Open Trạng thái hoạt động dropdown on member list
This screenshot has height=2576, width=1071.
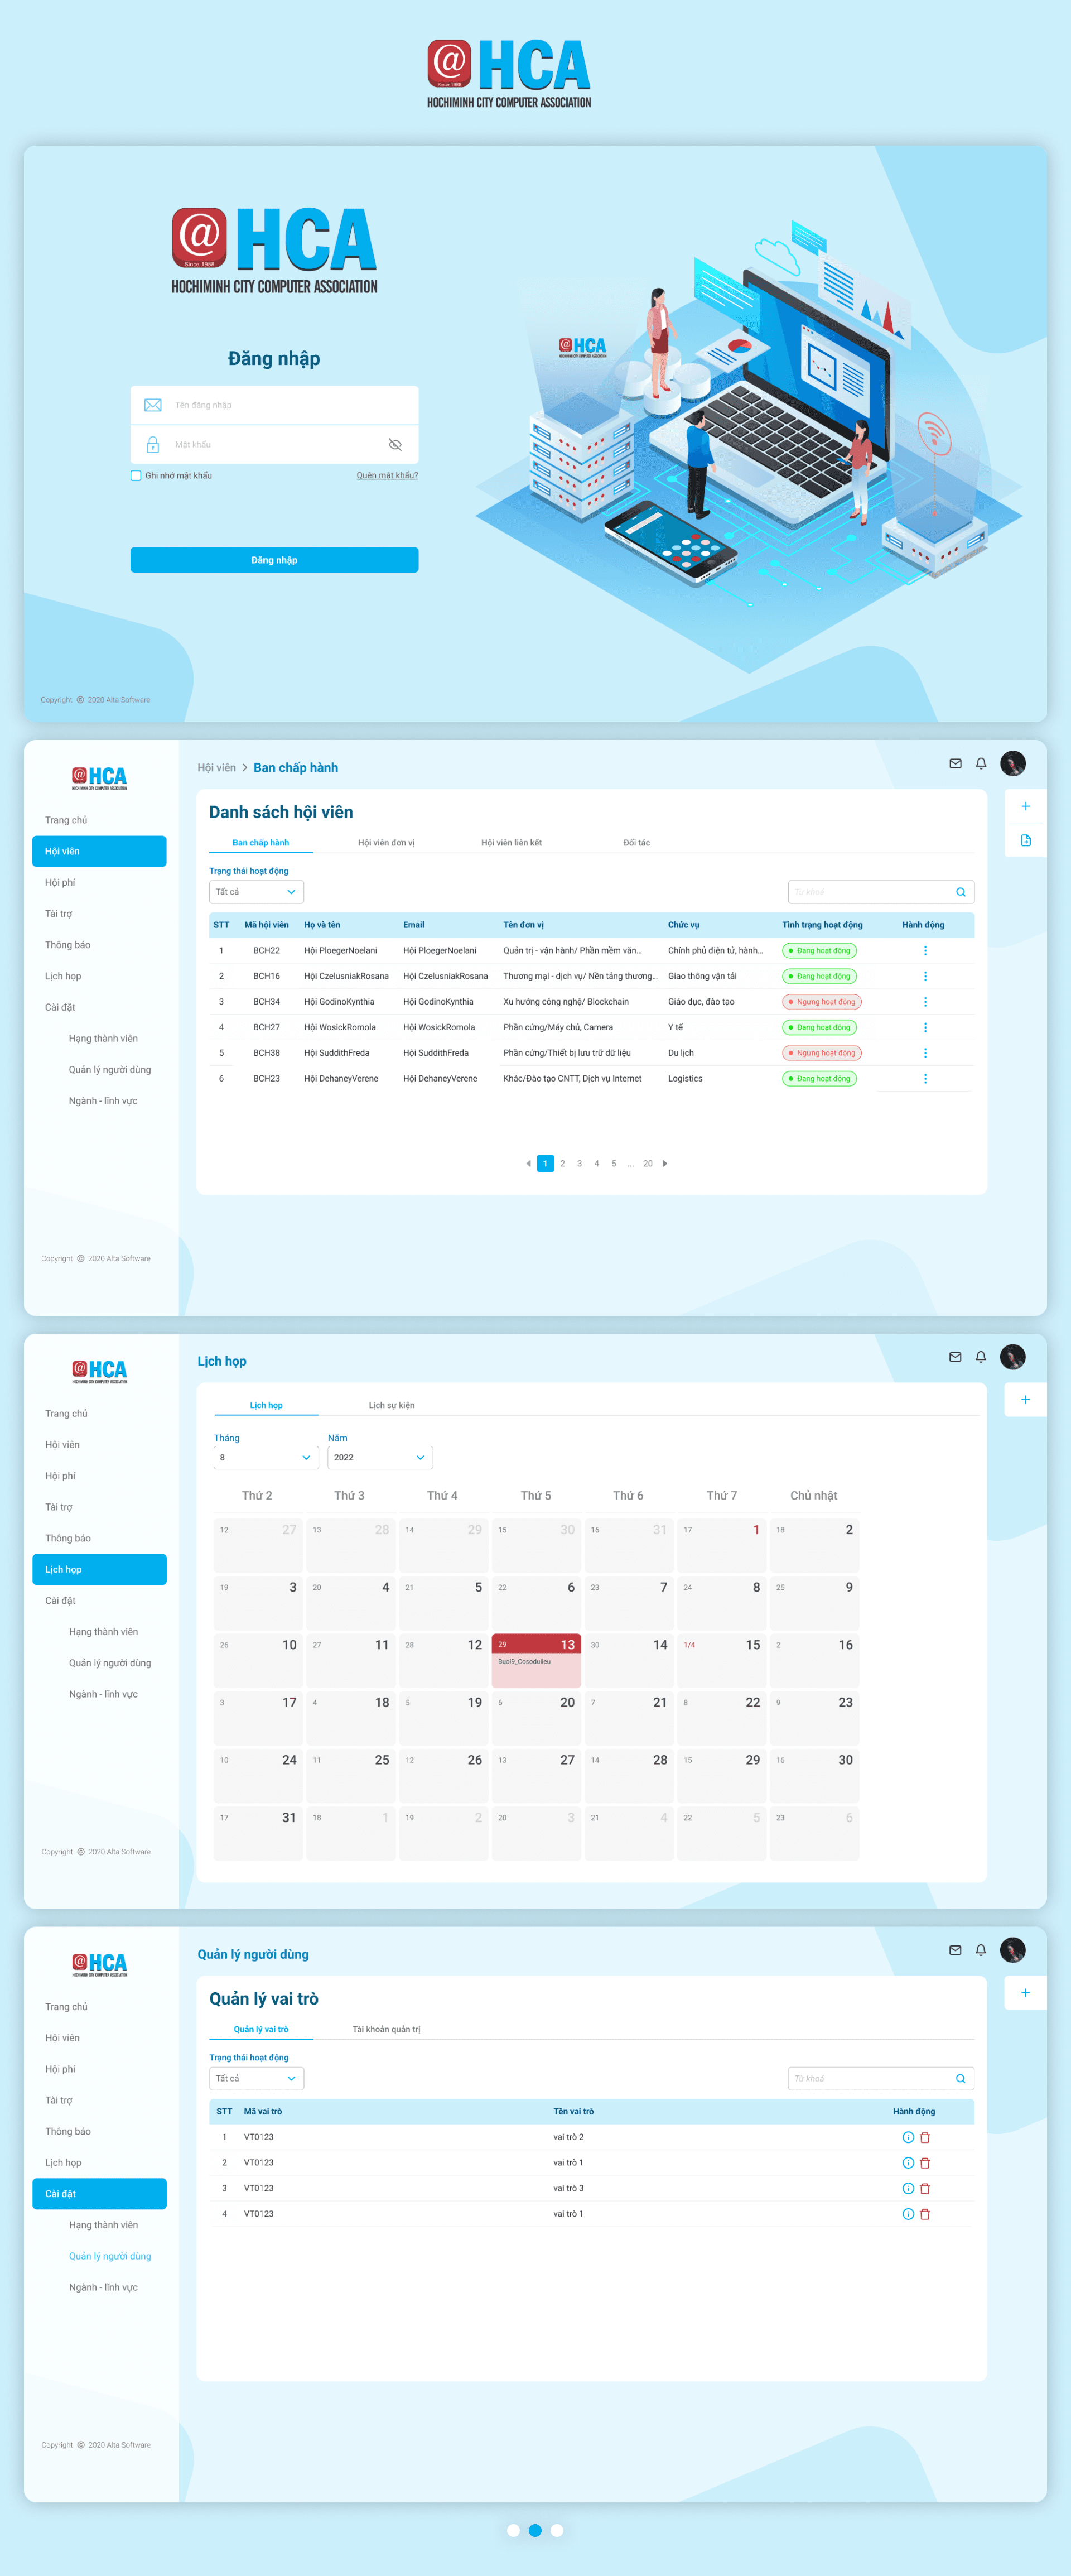pos(256,892)
